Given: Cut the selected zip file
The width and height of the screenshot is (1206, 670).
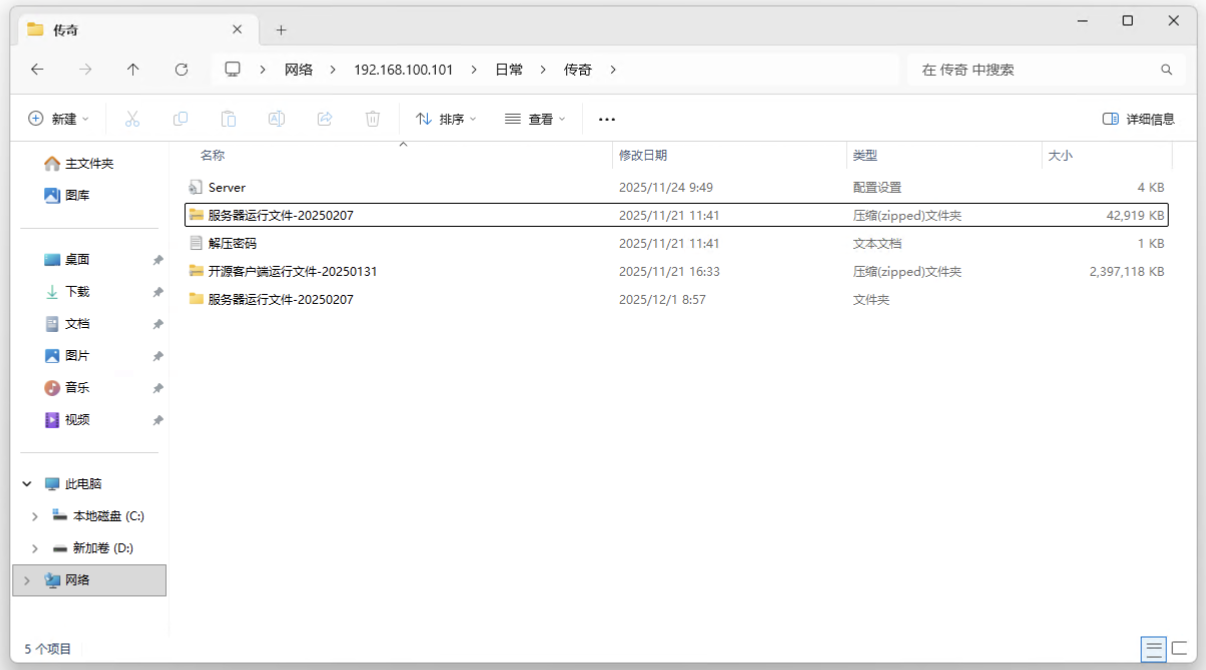Looking at the screenshot, I should (x=131, y=119).
